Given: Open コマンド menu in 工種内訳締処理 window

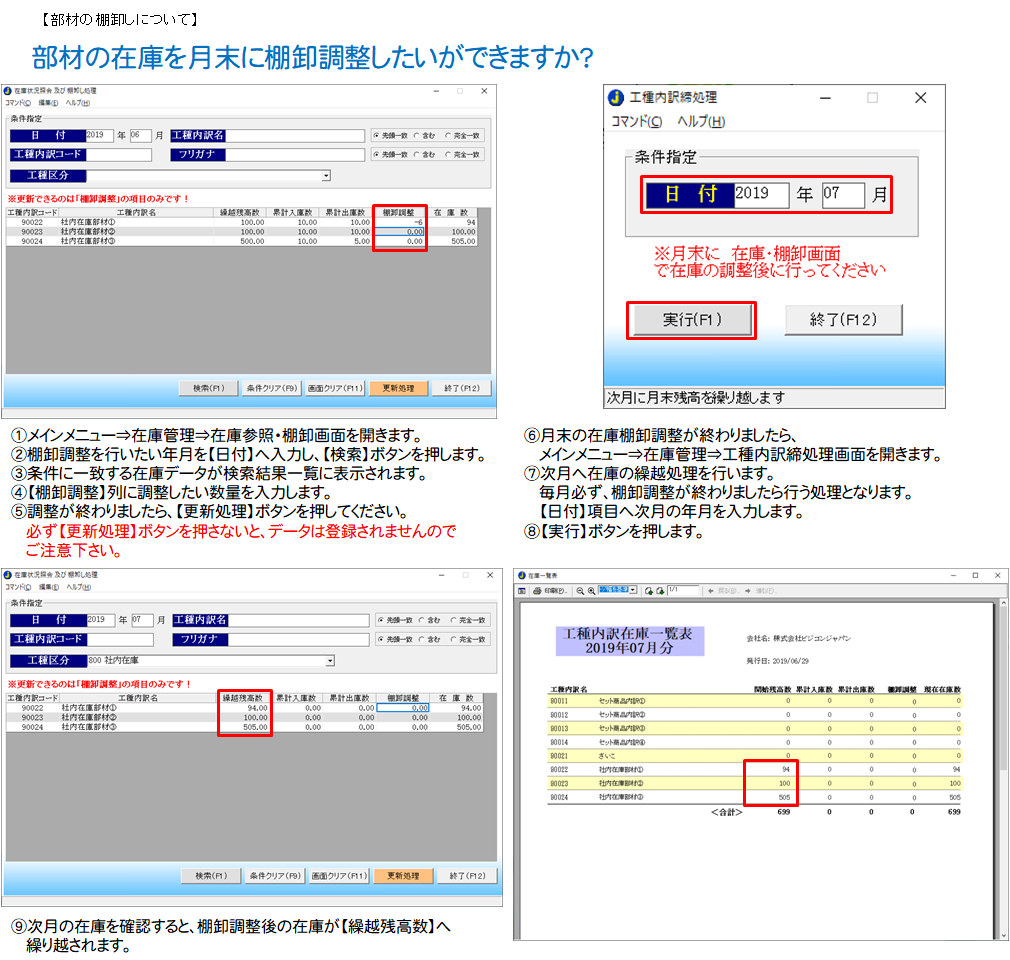Looking at the screenshot, I should [636, 122].
